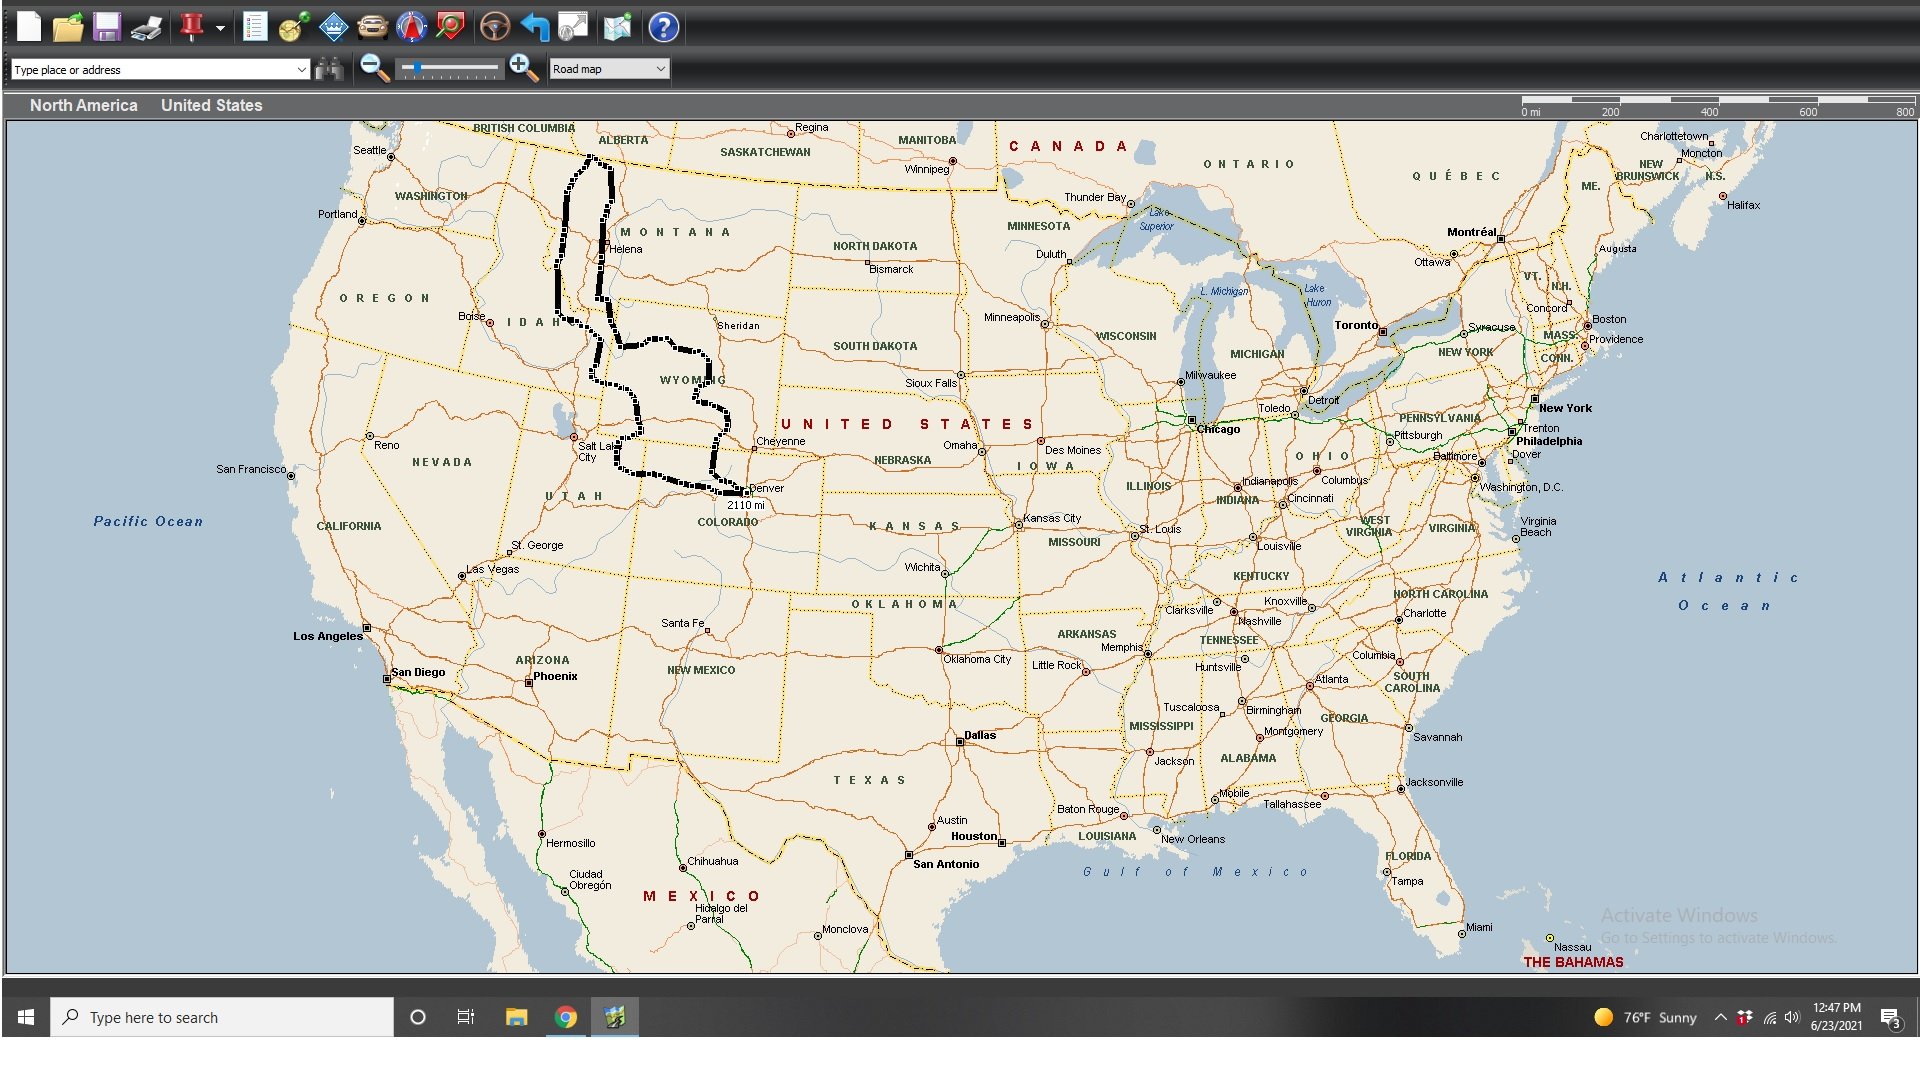Open File Explorer from taskbar
Screen dimensions: 1920x1080
[516, 1017]
